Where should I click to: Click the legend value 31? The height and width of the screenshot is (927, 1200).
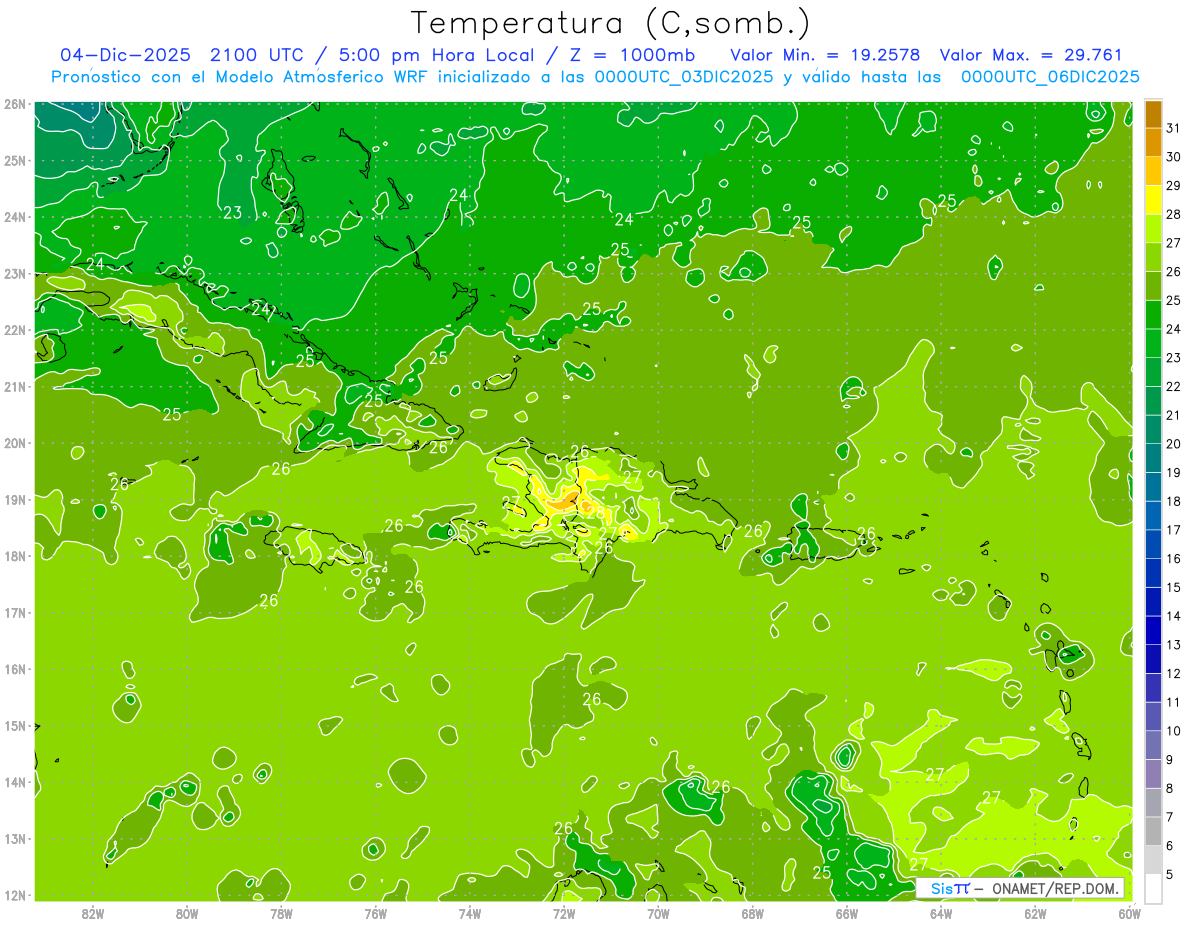(1174, 128)
